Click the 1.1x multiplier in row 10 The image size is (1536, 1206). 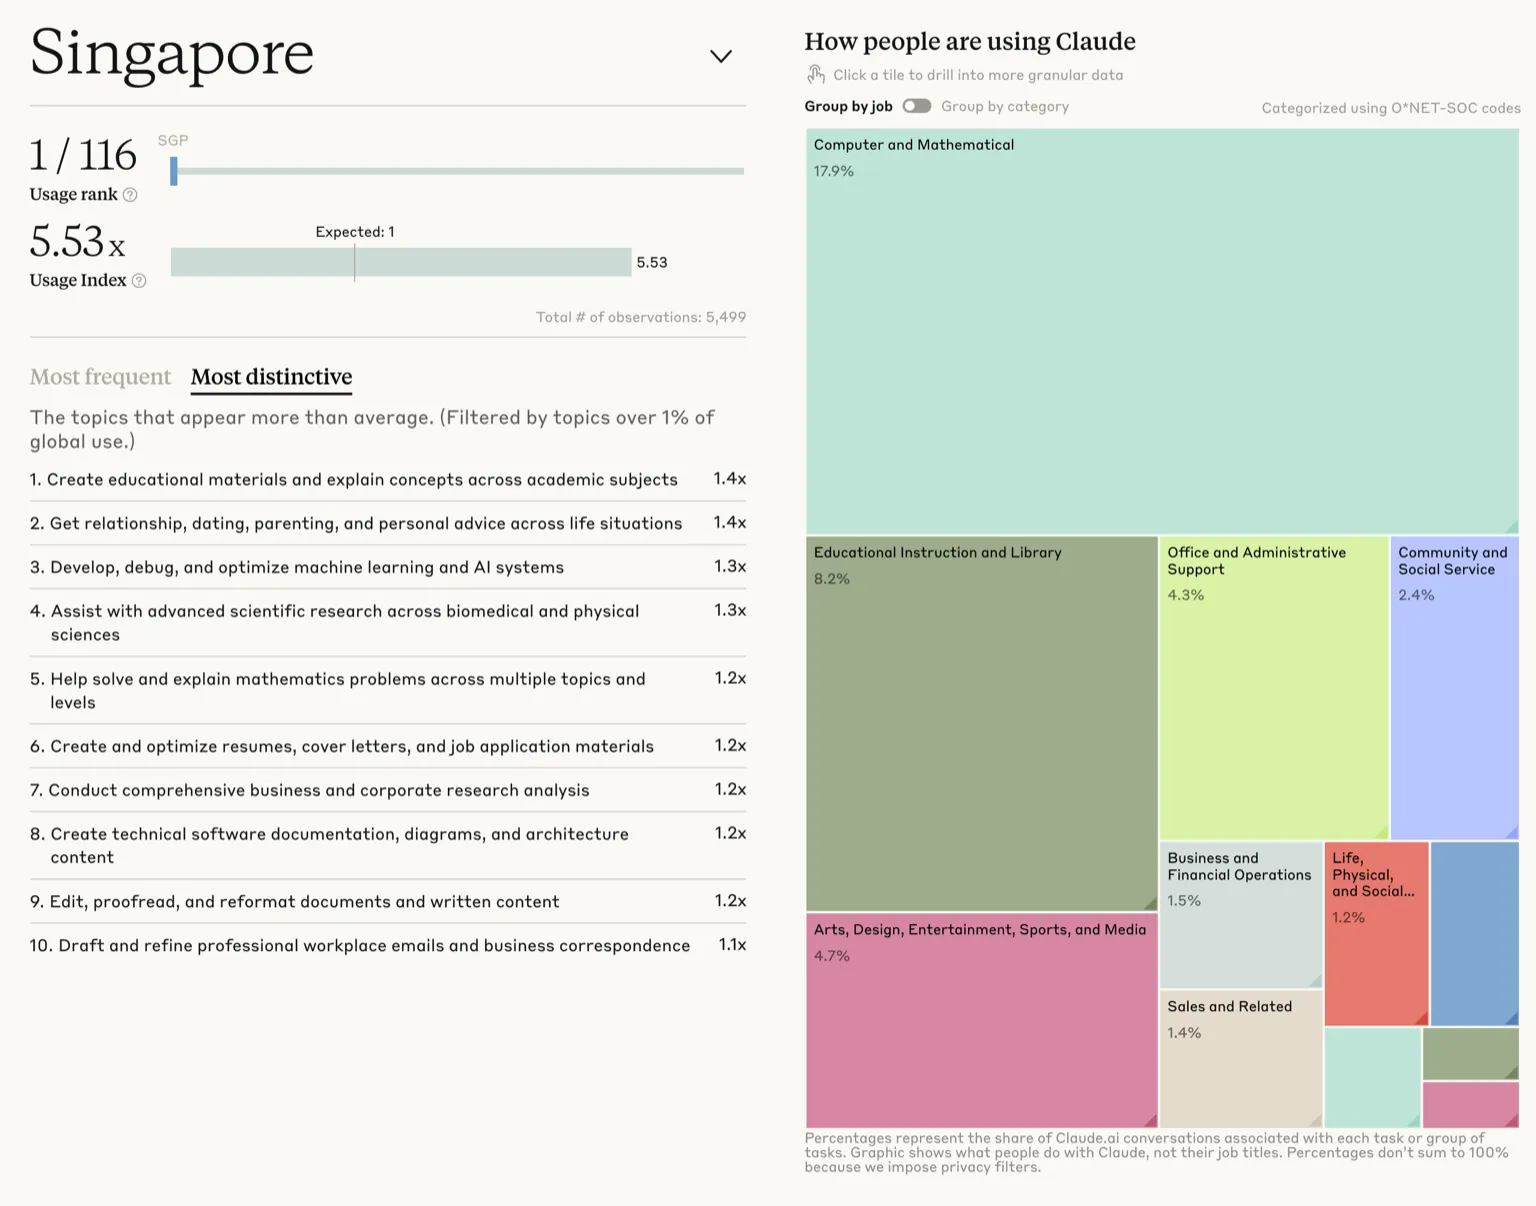coord(733,945)
